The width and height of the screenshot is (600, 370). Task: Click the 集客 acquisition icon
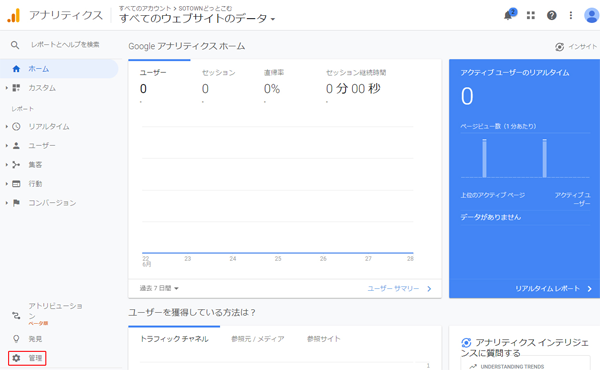[16, 165]
